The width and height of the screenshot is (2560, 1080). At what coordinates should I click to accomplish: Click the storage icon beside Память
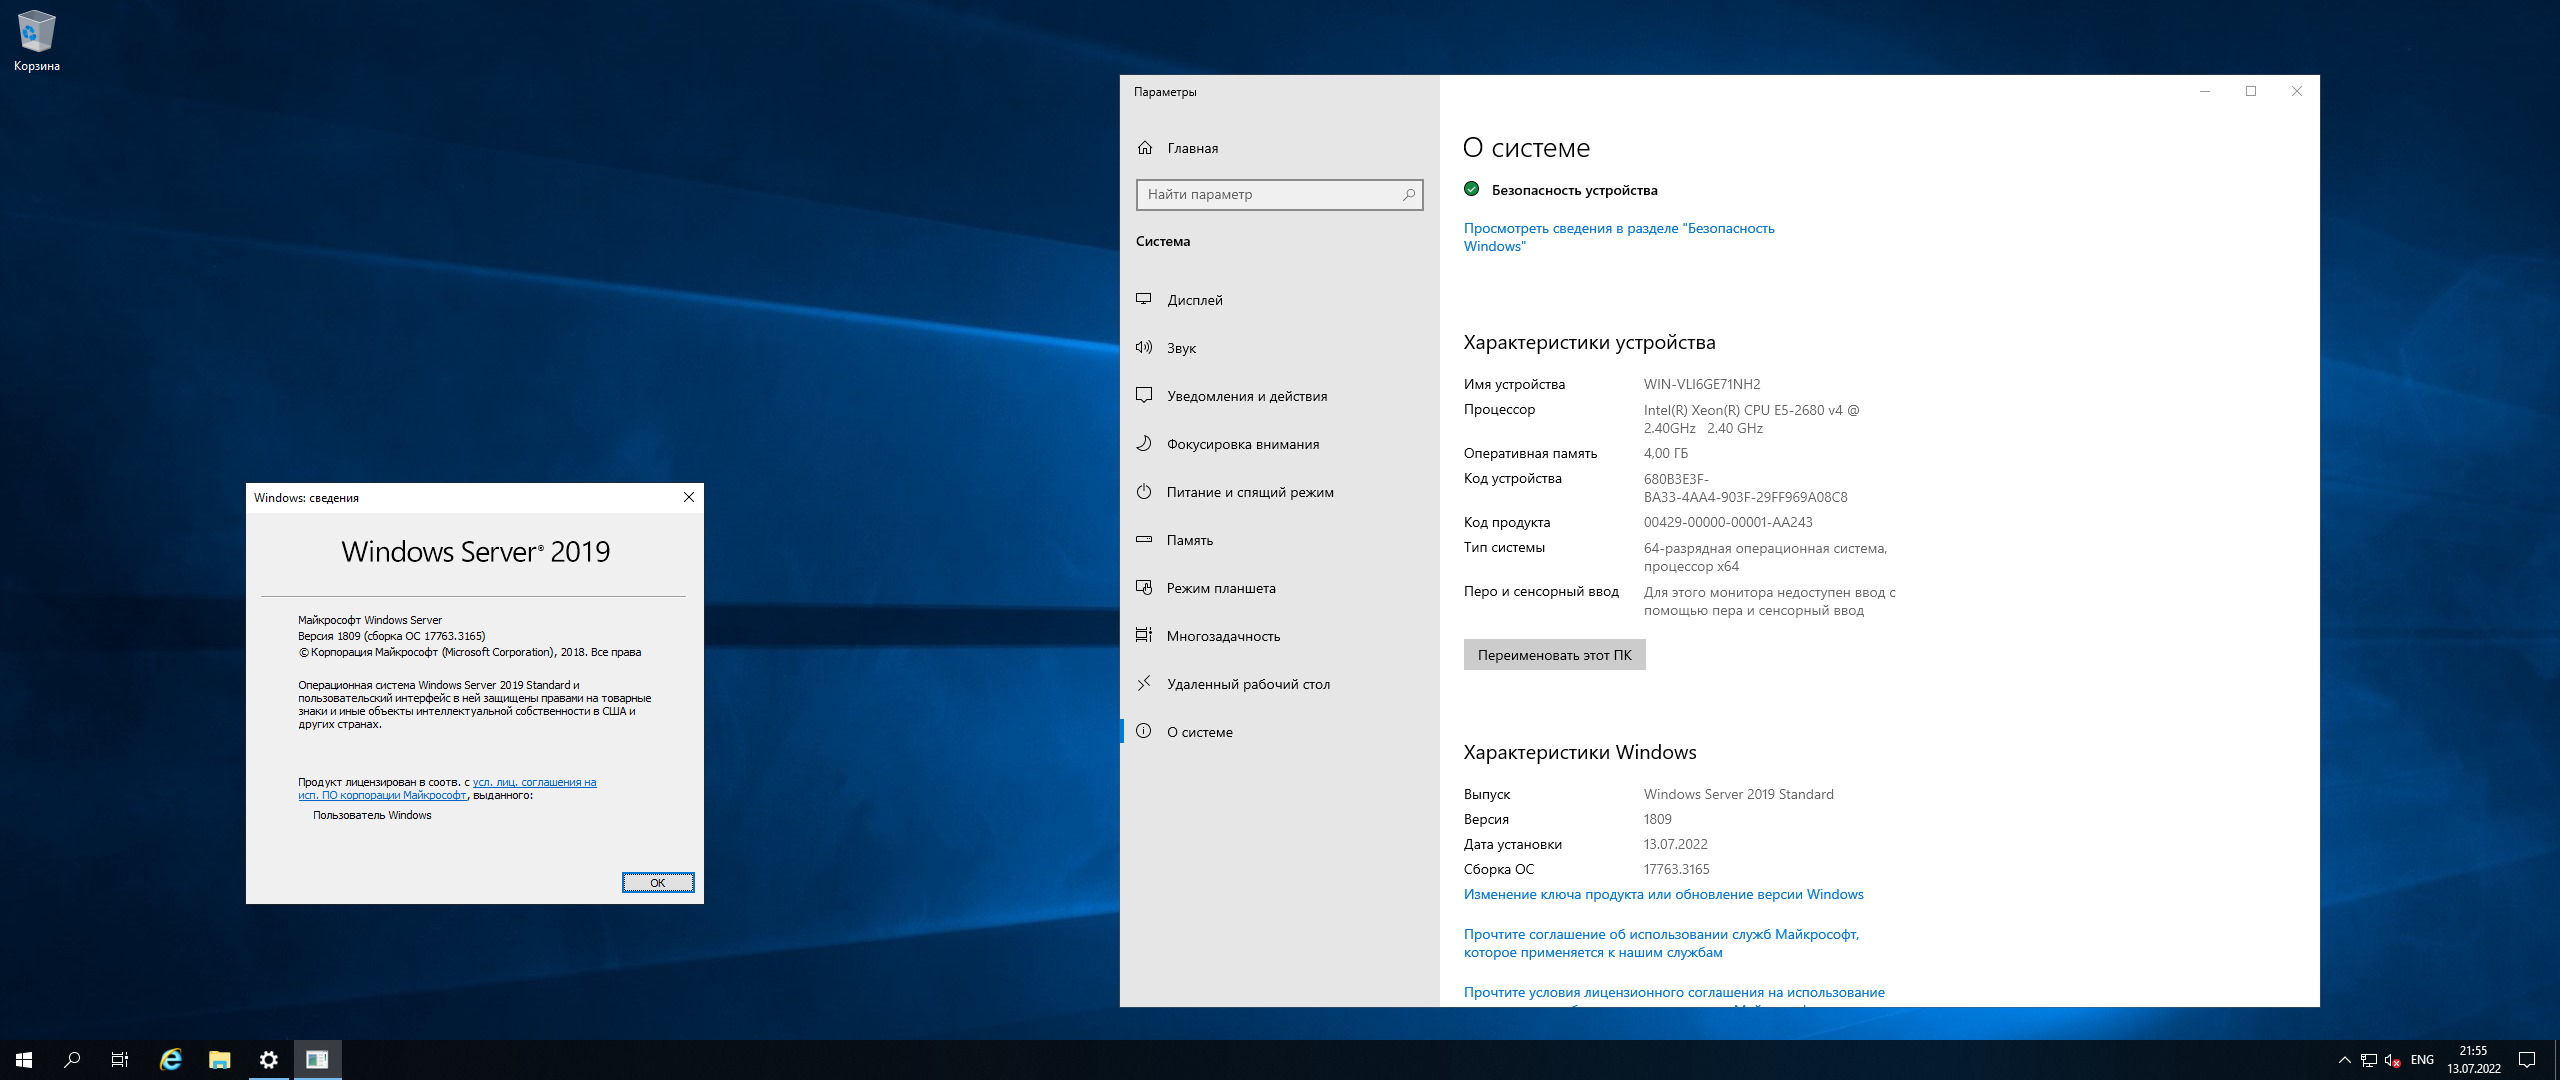pos(1144,539)
